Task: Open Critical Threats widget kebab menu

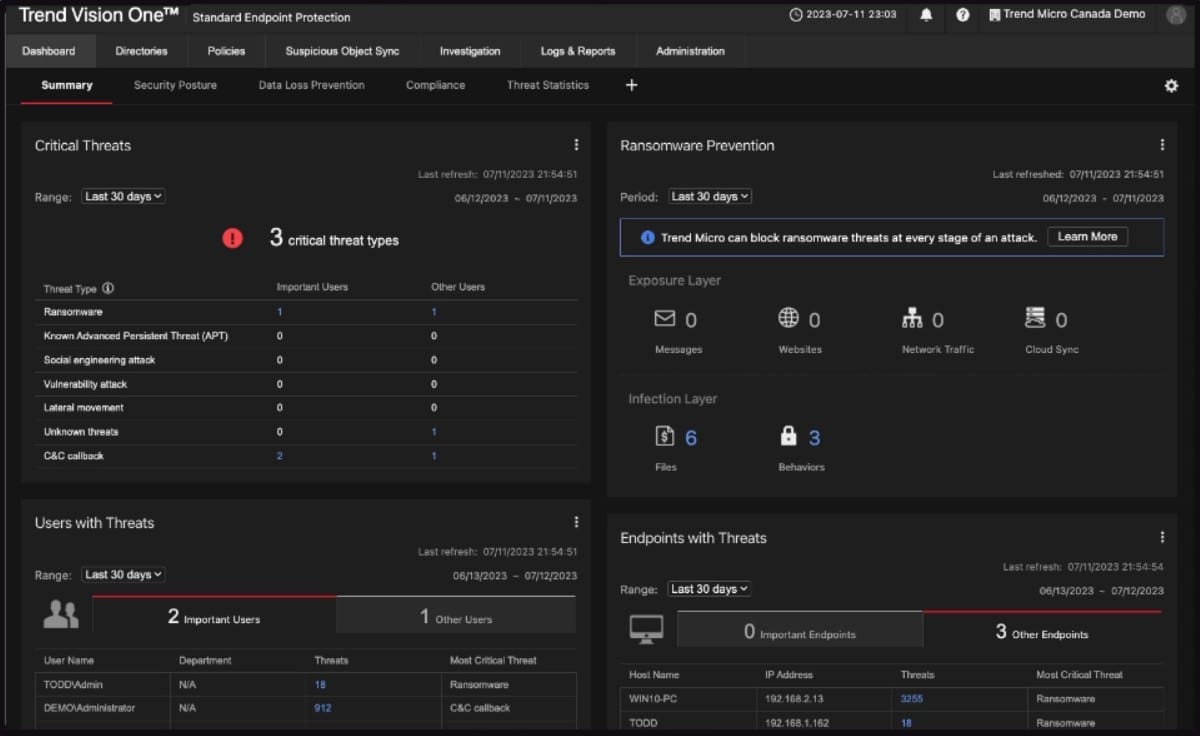Action: coord(576,145)
